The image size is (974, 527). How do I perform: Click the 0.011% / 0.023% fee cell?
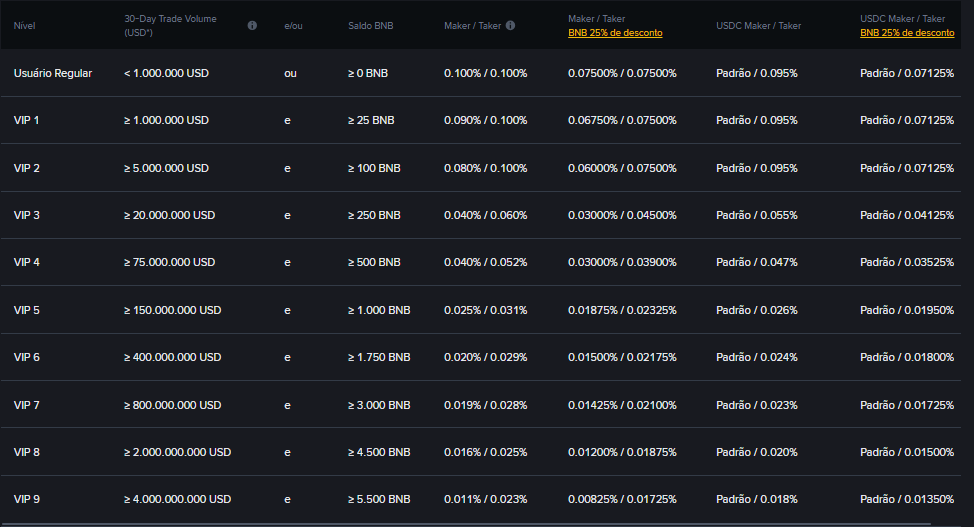(485, 499)
